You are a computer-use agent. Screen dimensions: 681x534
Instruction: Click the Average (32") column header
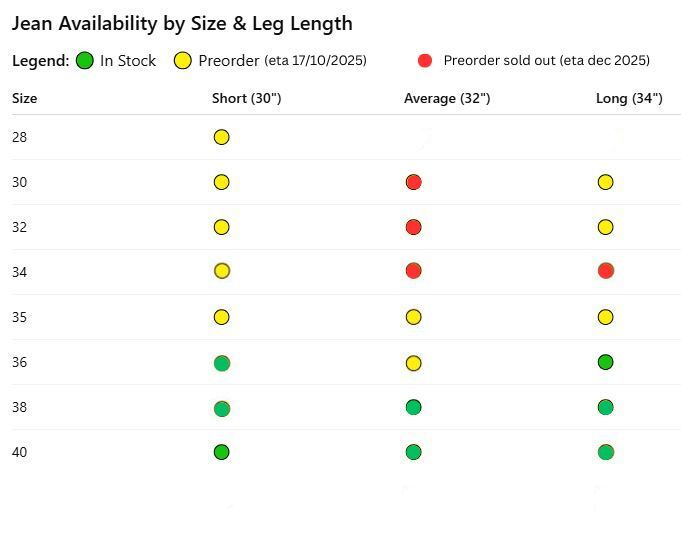tap(446, 98)
